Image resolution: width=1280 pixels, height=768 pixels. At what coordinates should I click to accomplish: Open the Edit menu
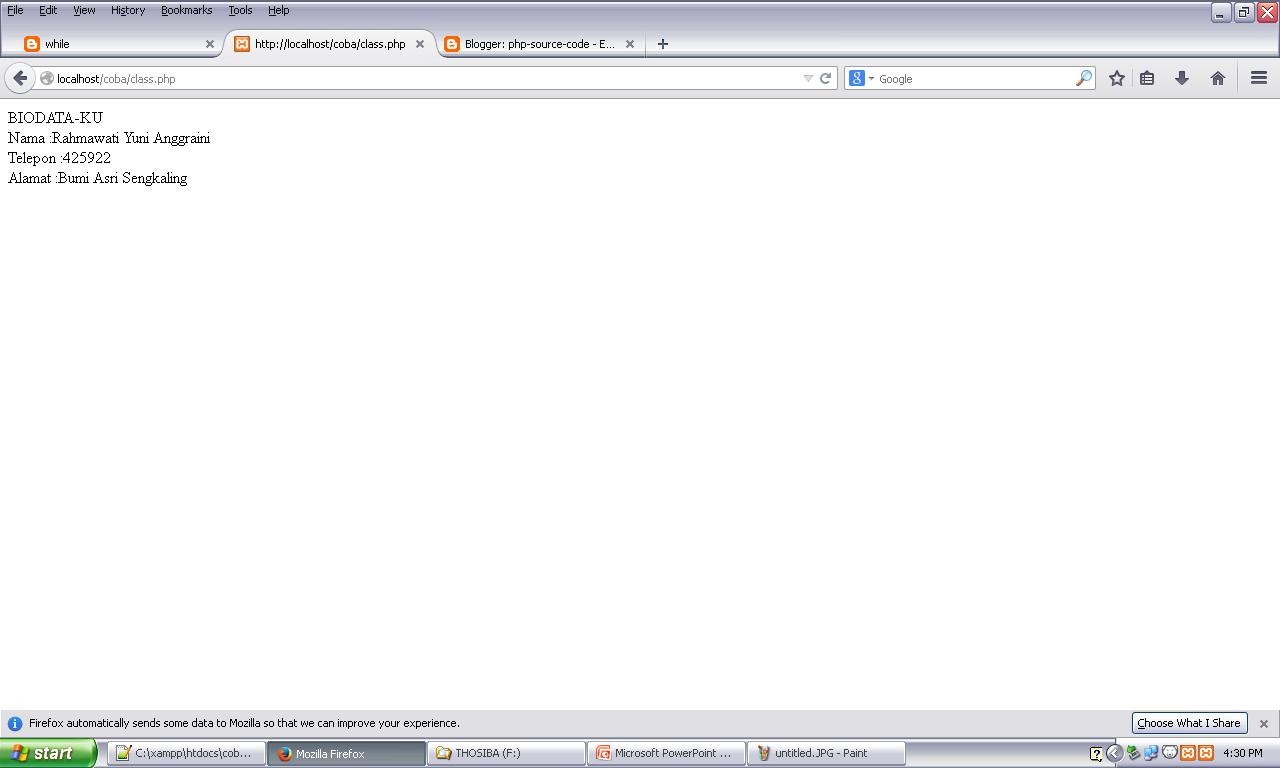pos(48,10)
